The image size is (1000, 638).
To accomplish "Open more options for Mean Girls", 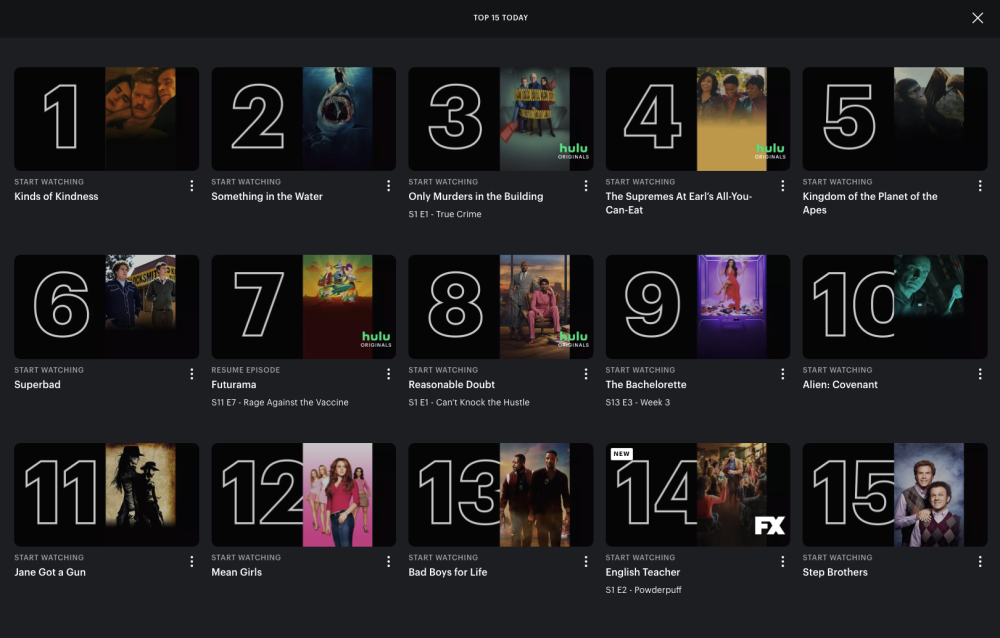I will (388, 561).
